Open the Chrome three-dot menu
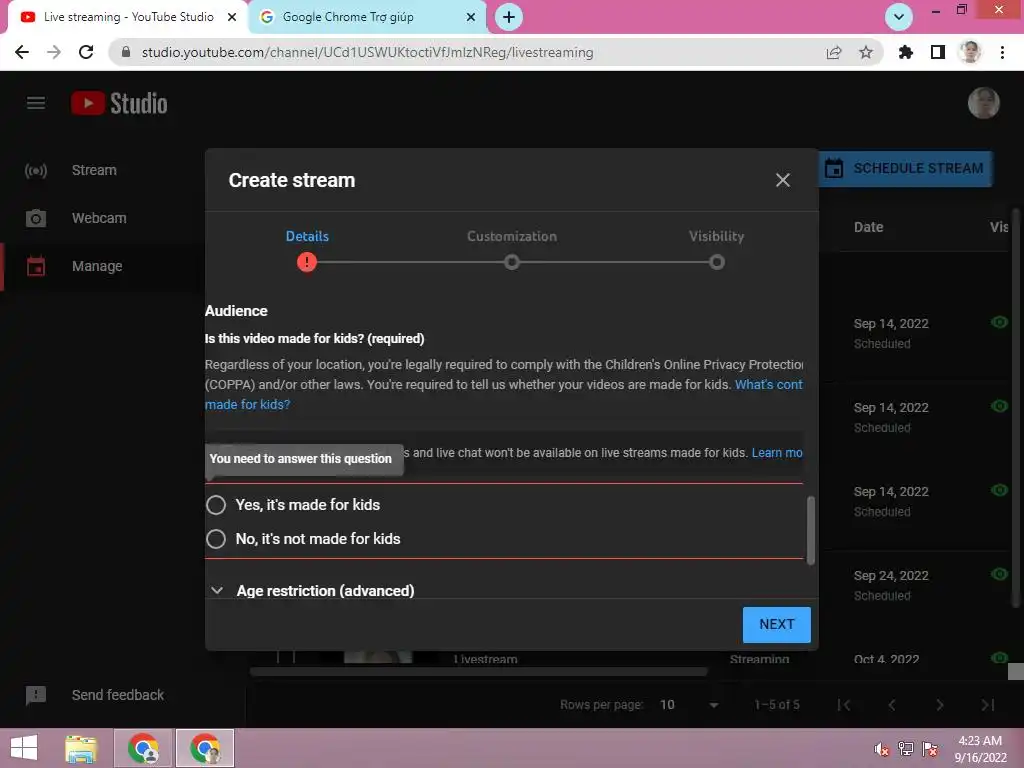 coord(1002,52)
